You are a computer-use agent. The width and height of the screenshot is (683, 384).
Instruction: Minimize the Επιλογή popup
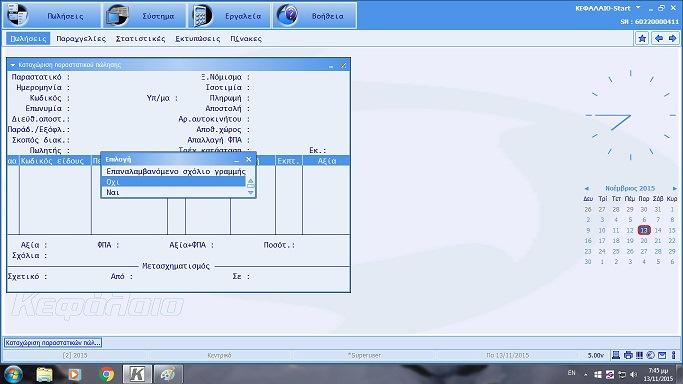[237, 160]
